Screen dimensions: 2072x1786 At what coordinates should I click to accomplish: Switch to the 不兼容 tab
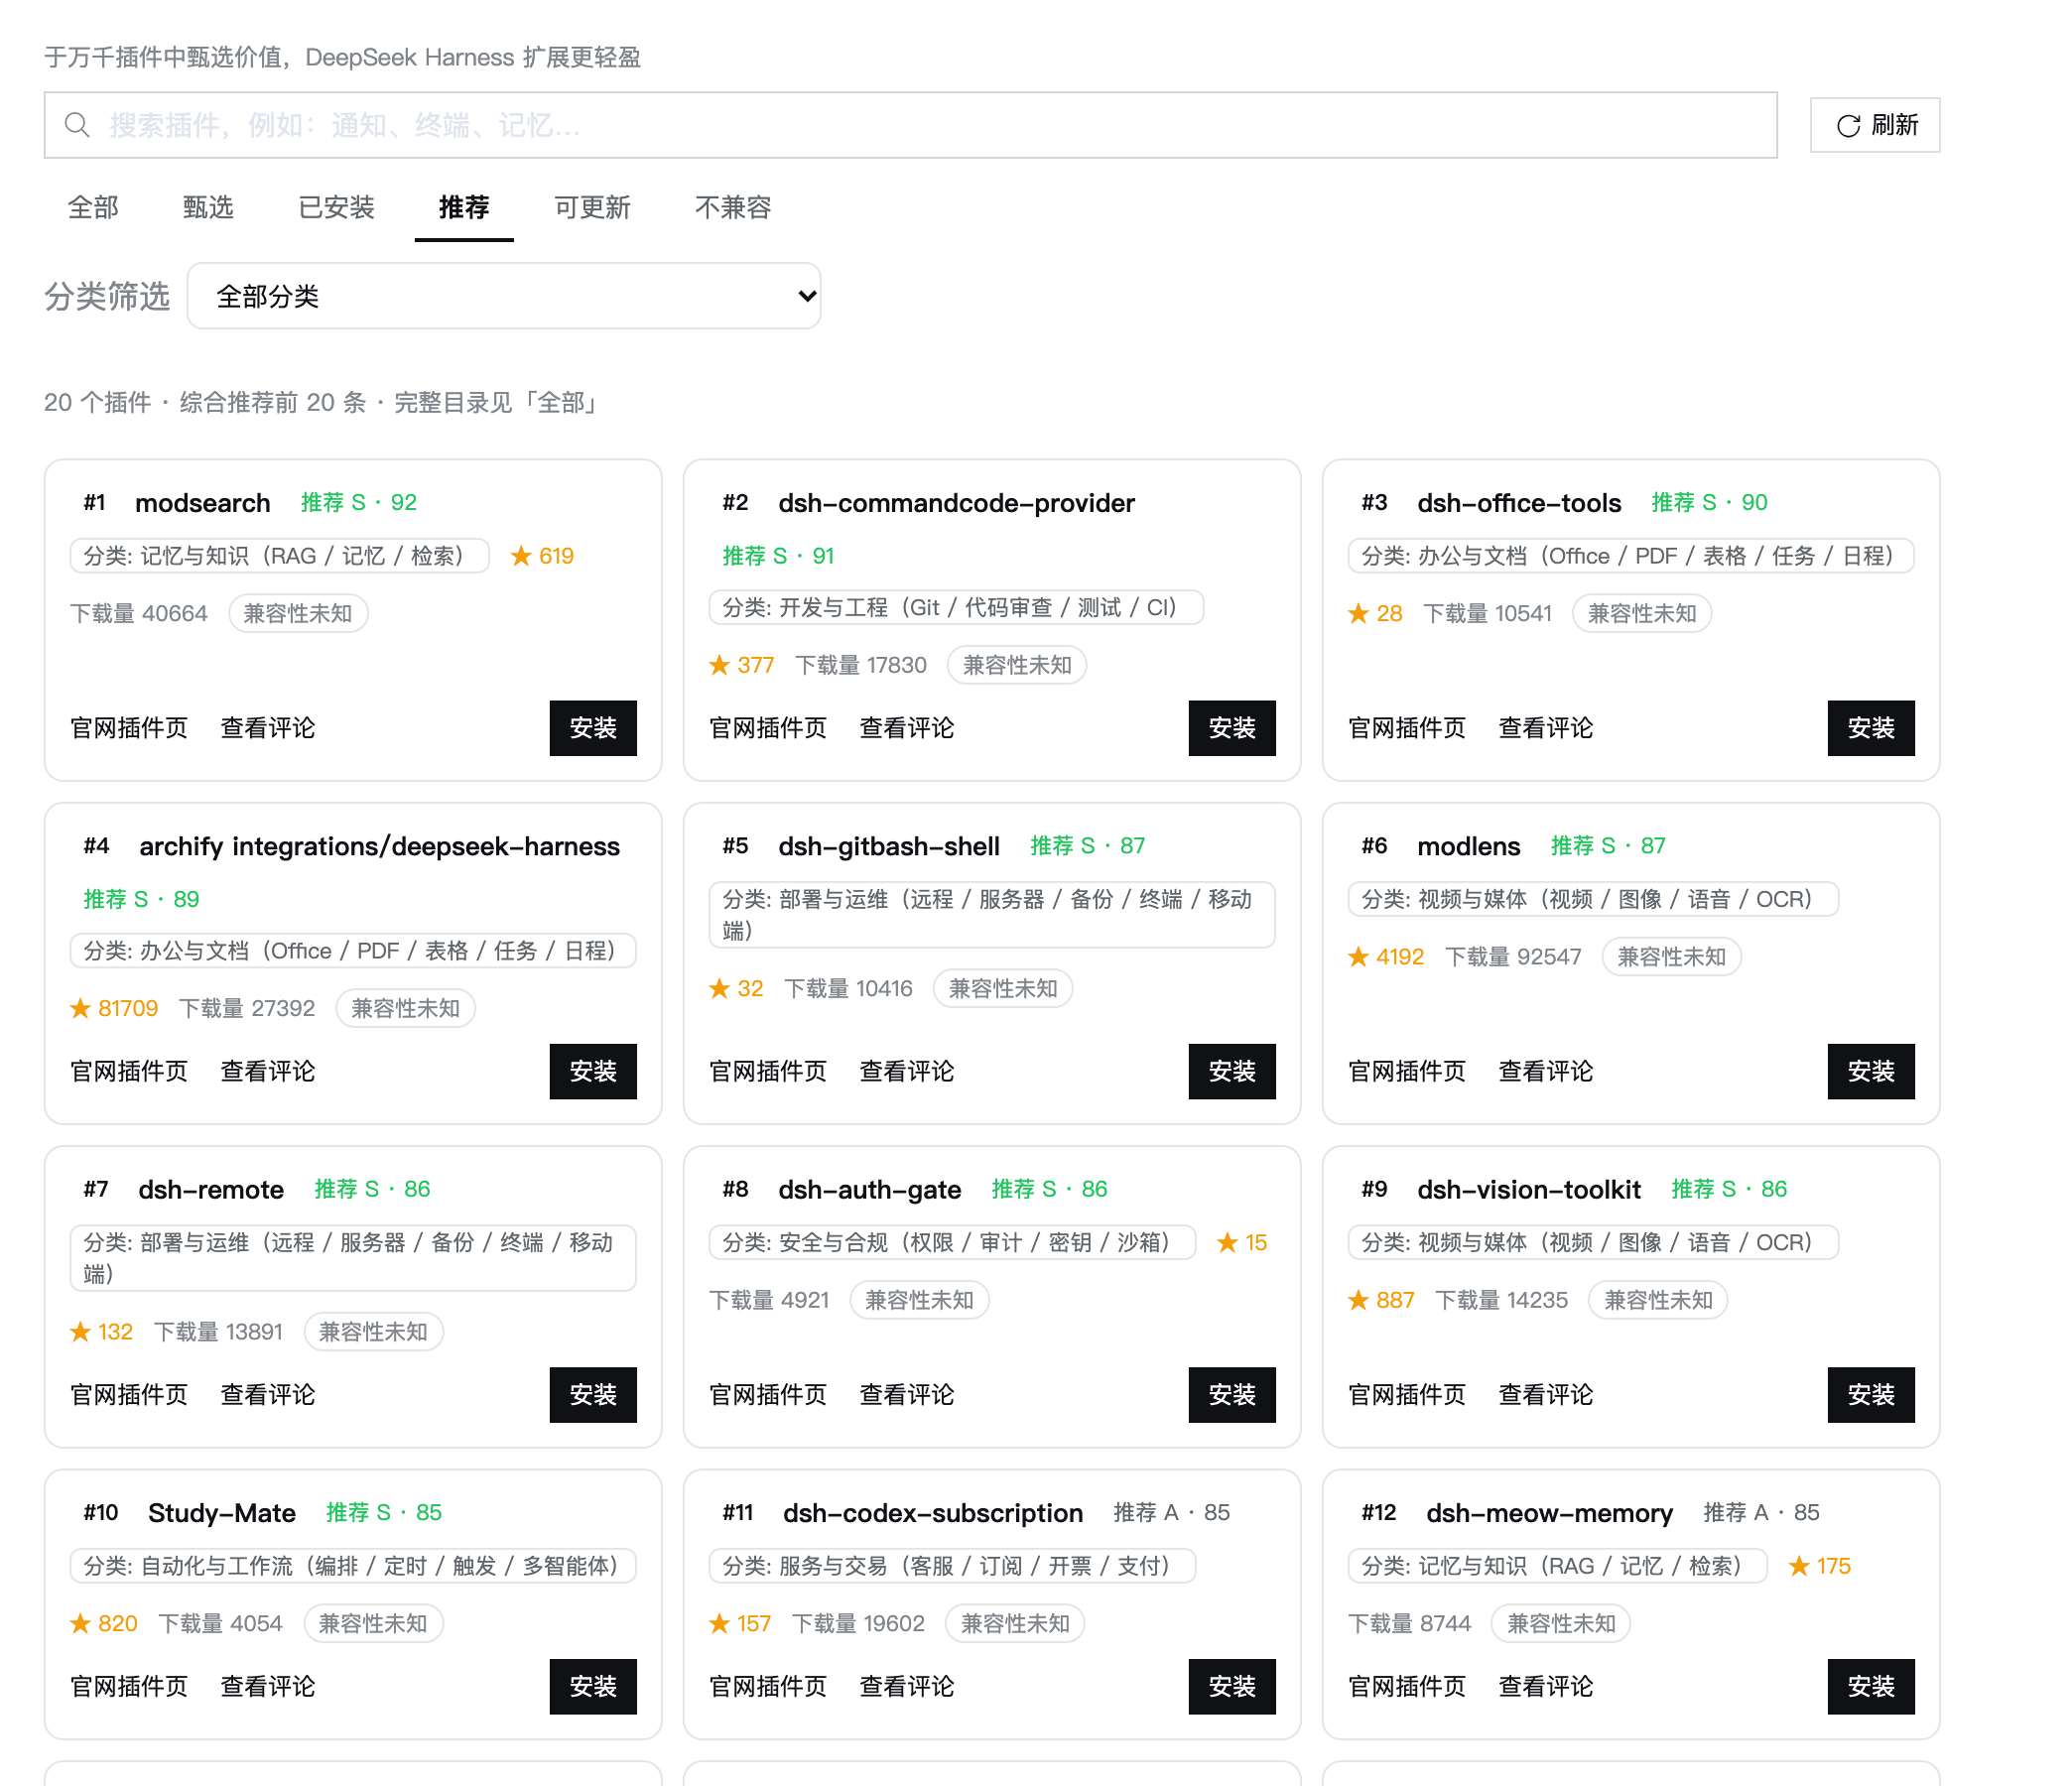733,207
